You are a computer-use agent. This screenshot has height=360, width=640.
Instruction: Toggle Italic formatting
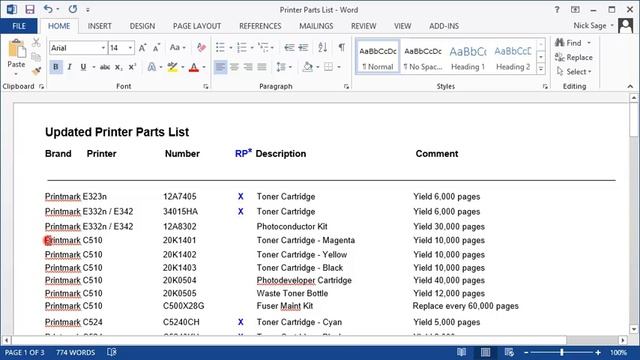[x=69, y=67]
